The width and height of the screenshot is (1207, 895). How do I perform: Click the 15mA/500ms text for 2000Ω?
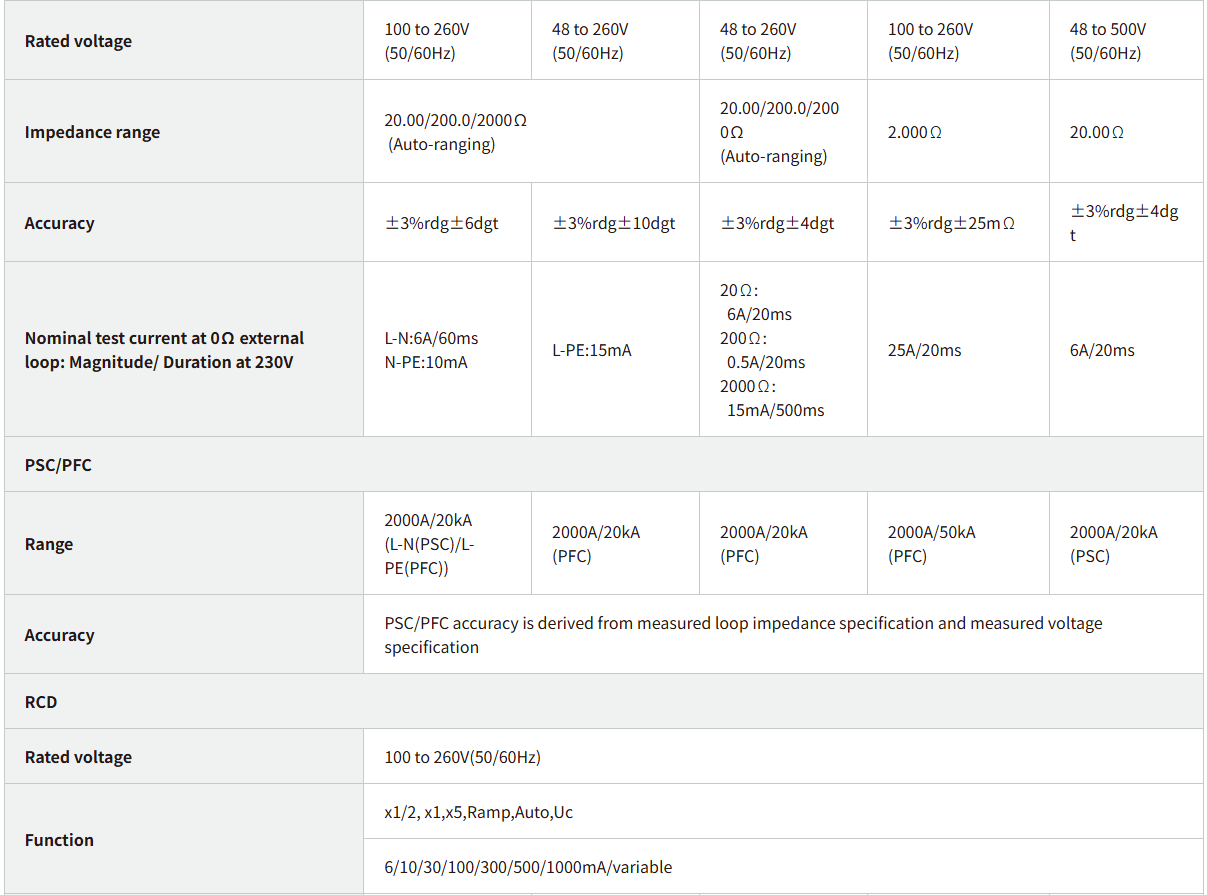776,410
